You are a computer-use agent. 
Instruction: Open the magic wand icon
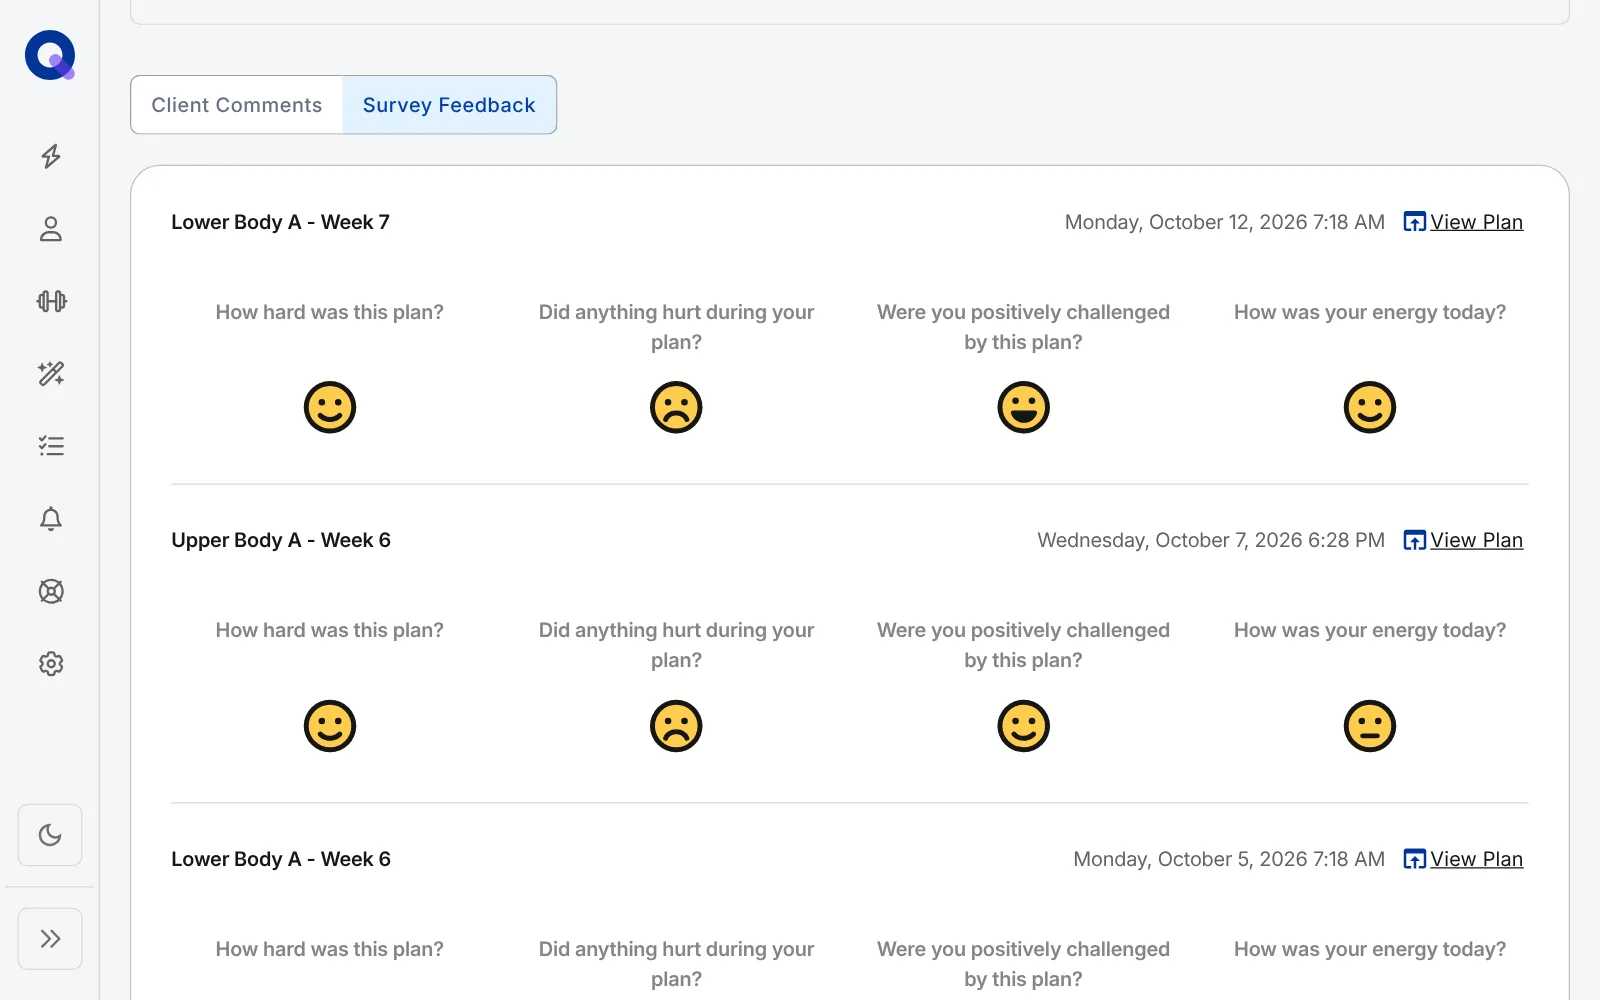click(51, 374)
